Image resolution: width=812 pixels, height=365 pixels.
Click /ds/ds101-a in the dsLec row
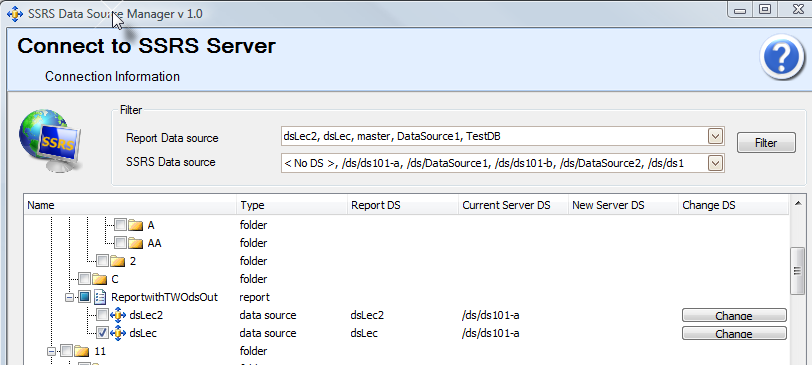pos(491,333)
